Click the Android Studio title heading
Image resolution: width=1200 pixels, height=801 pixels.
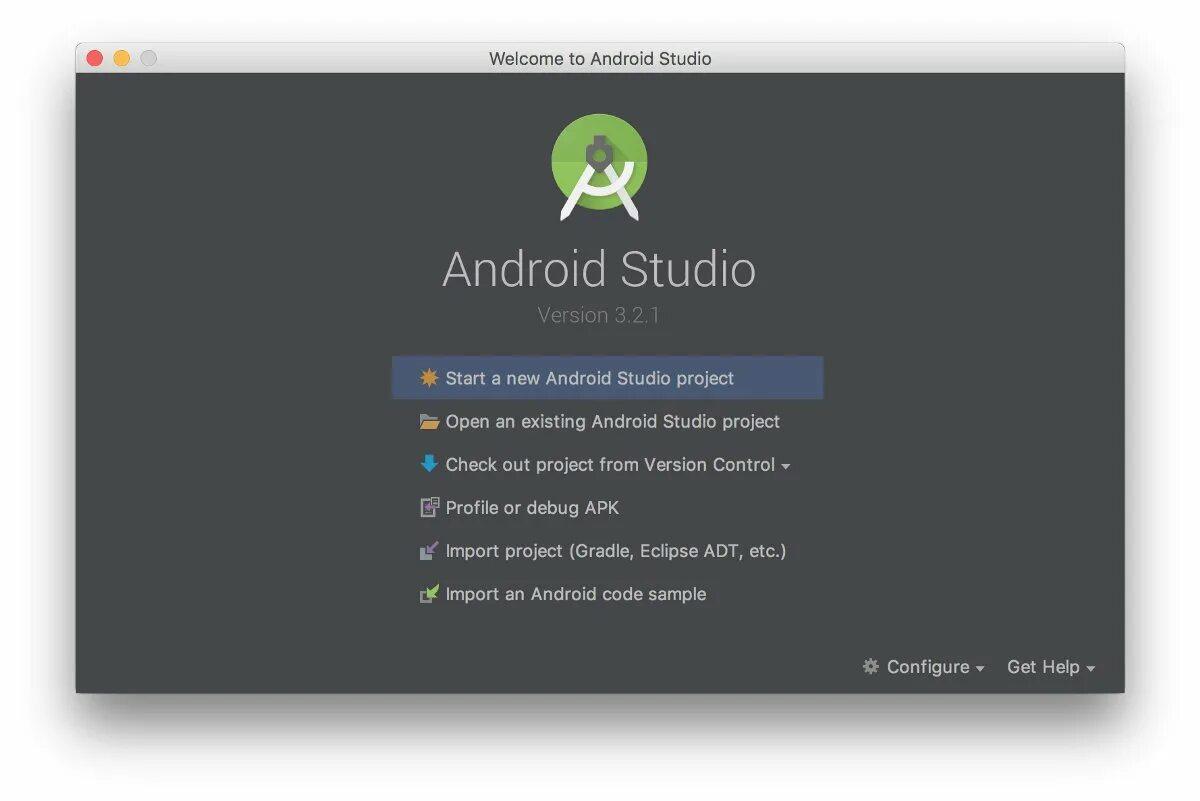599,269
